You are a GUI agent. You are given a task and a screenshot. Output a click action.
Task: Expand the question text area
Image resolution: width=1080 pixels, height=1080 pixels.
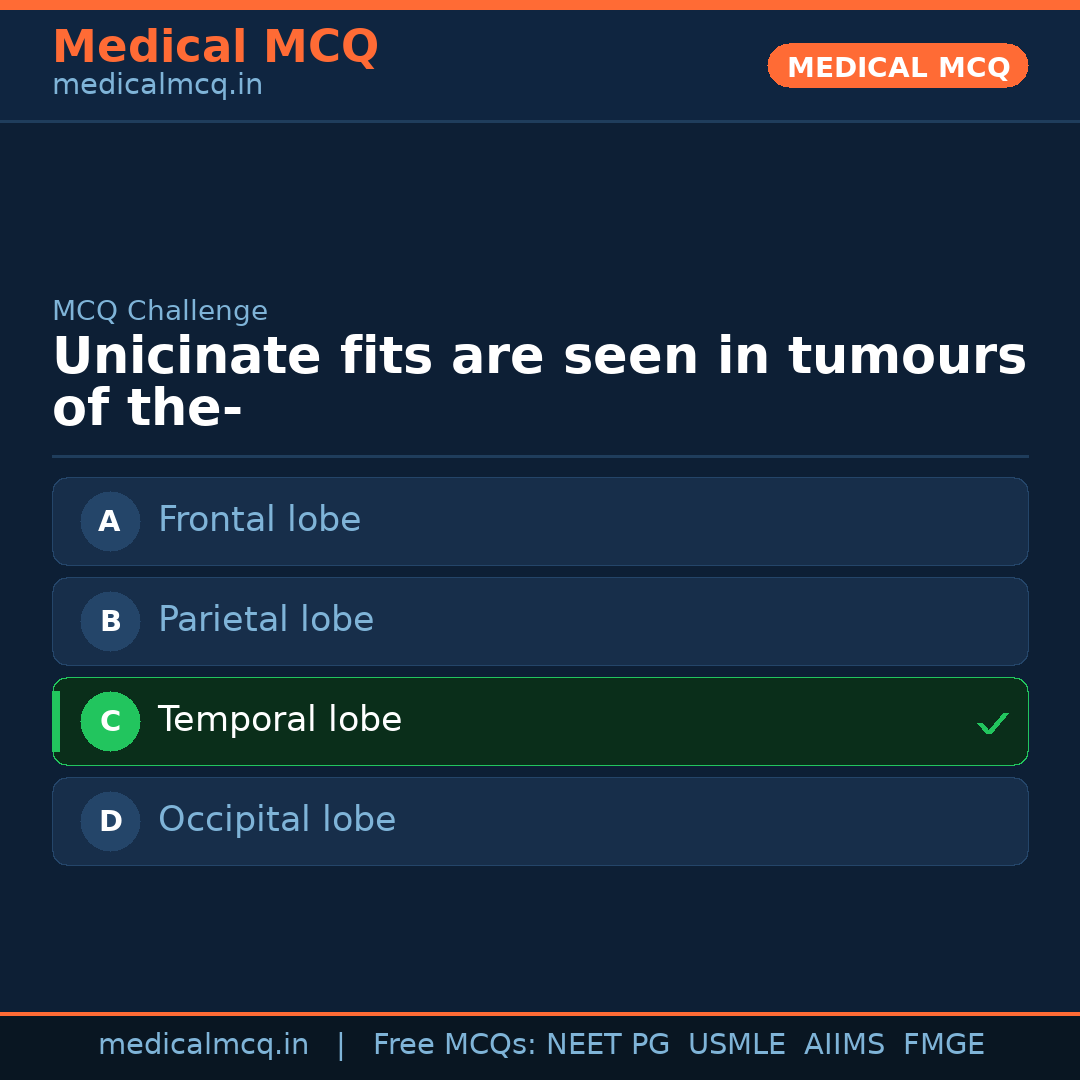tap(540, 380)
